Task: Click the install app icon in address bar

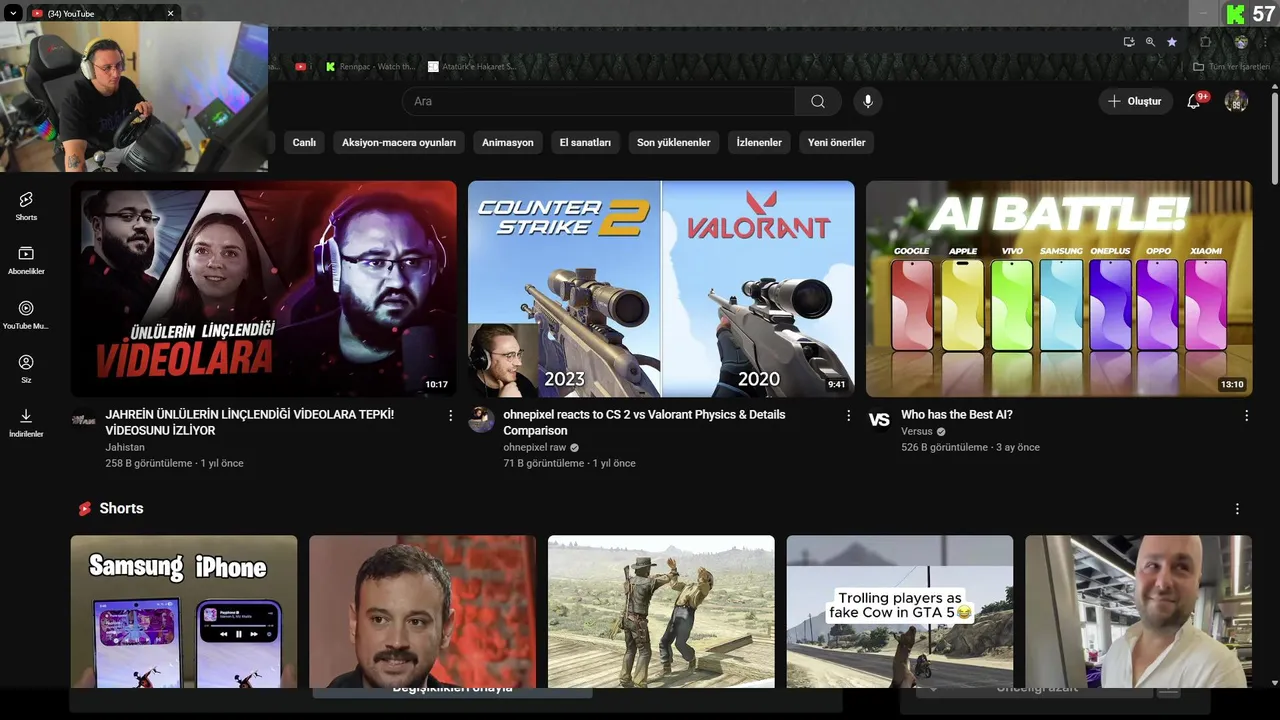Action: [1129, 42]
